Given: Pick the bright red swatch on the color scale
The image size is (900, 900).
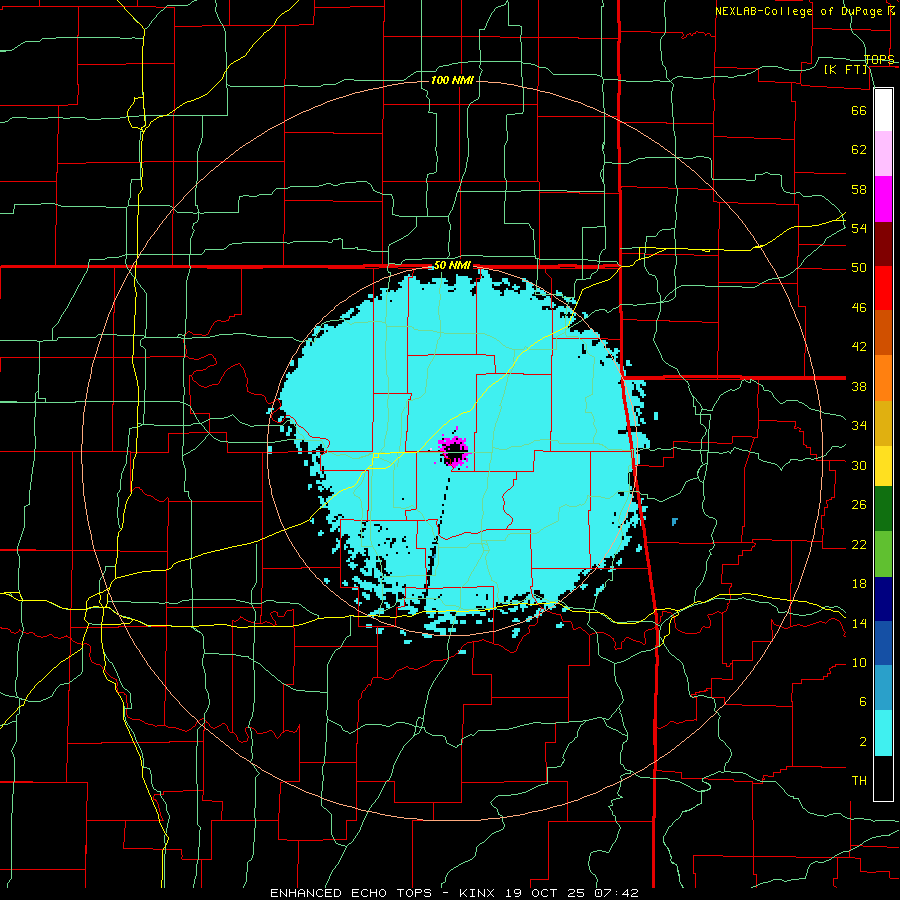Looking at the screenshot, I should pyautogui.click(x=883, y=288).
